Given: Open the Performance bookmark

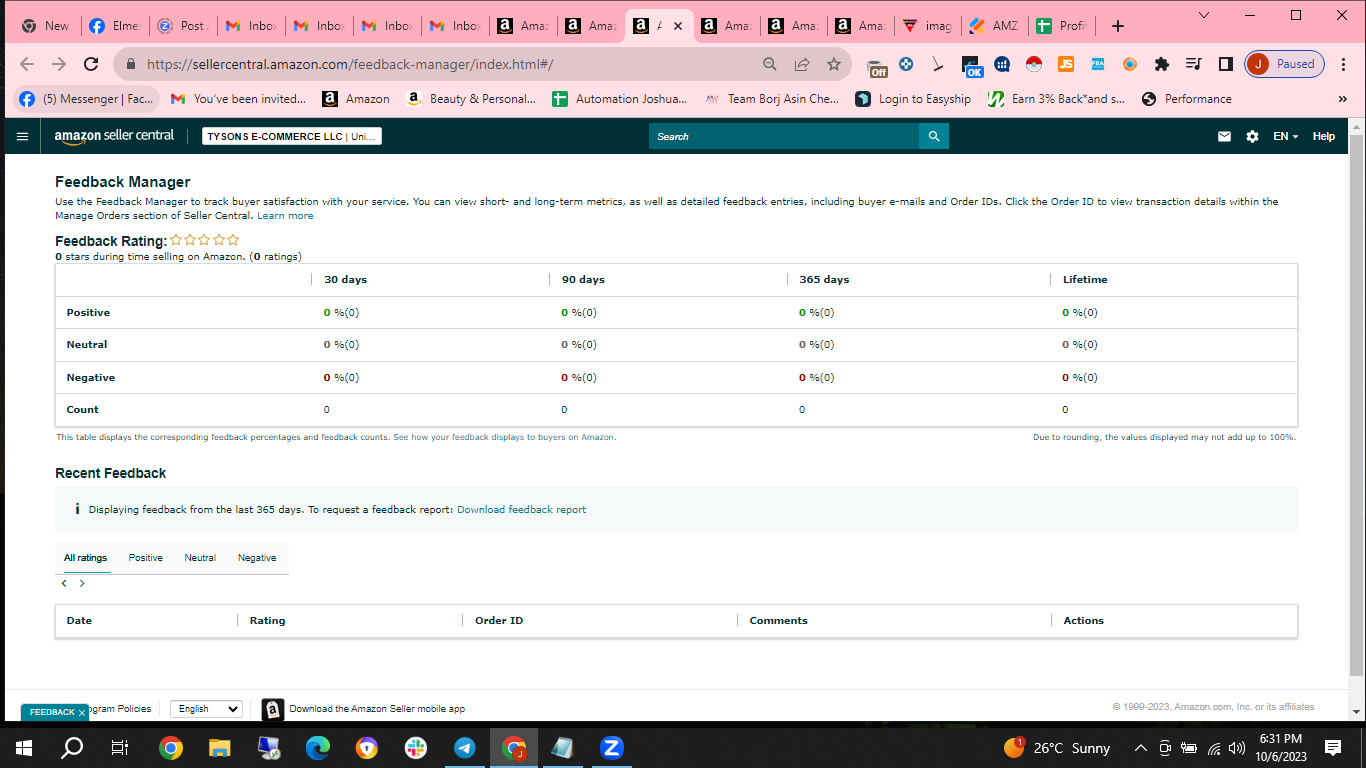Looking at the screenshot, I should point(1186,99).
